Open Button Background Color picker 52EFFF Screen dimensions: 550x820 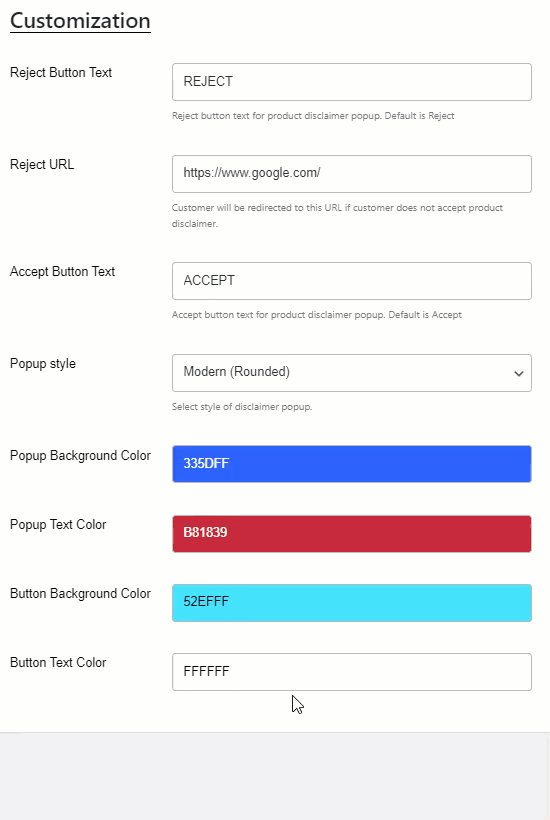(352, 602)
